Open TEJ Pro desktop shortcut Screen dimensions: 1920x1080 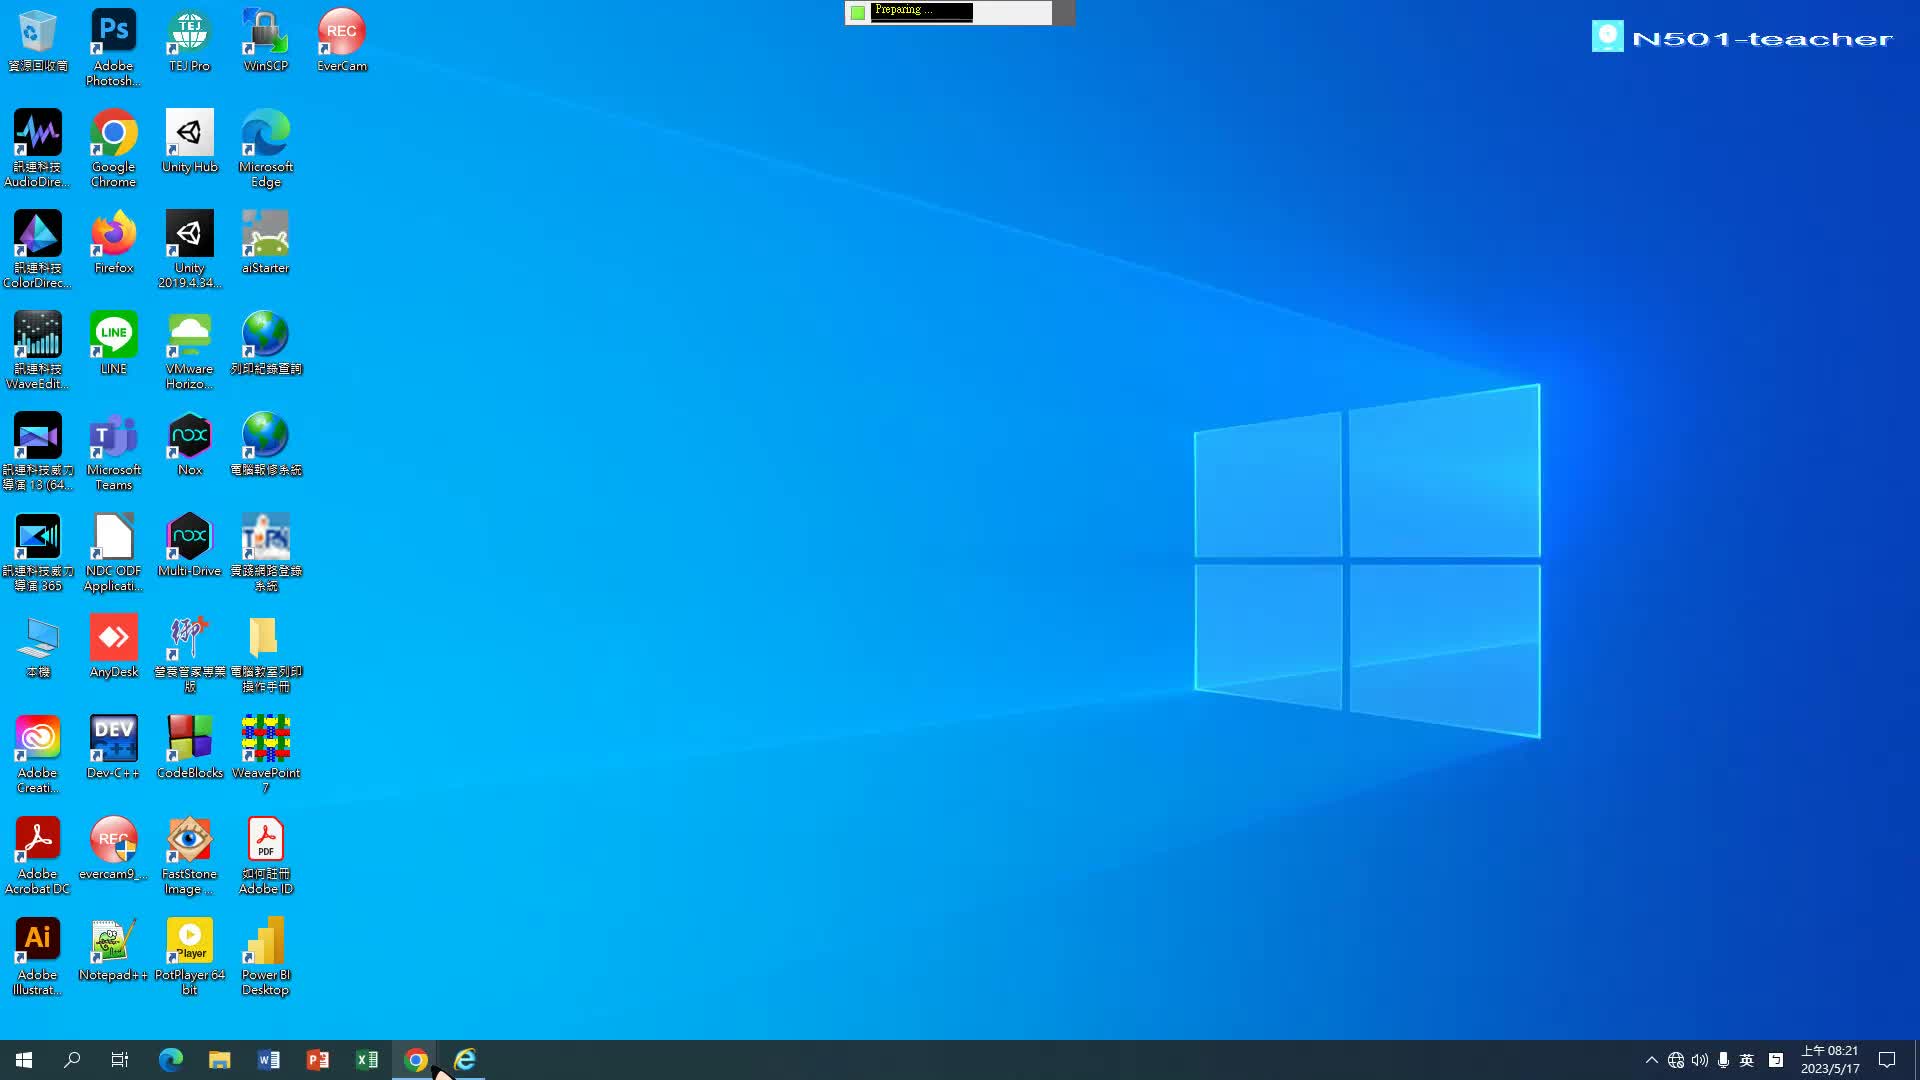pos(189,41)
